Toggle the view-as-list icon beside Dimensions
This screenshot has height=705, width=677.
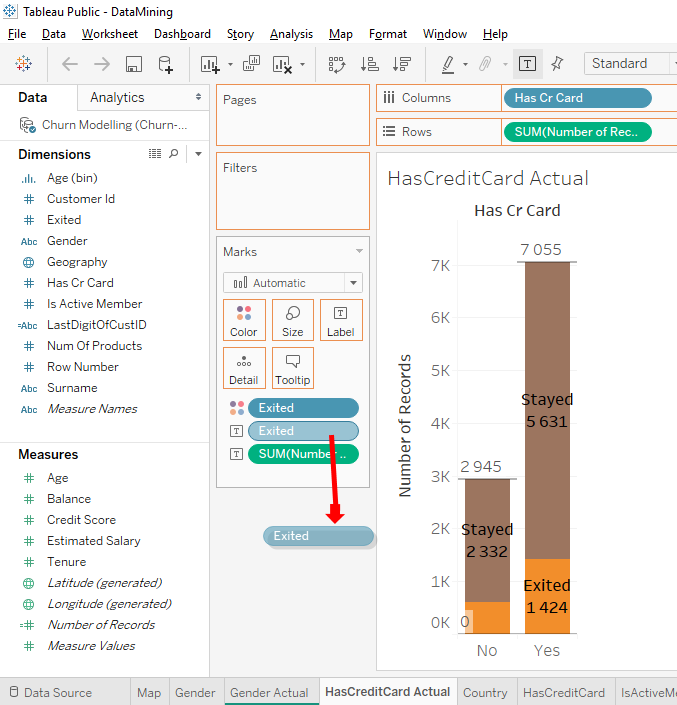point(155,154)
